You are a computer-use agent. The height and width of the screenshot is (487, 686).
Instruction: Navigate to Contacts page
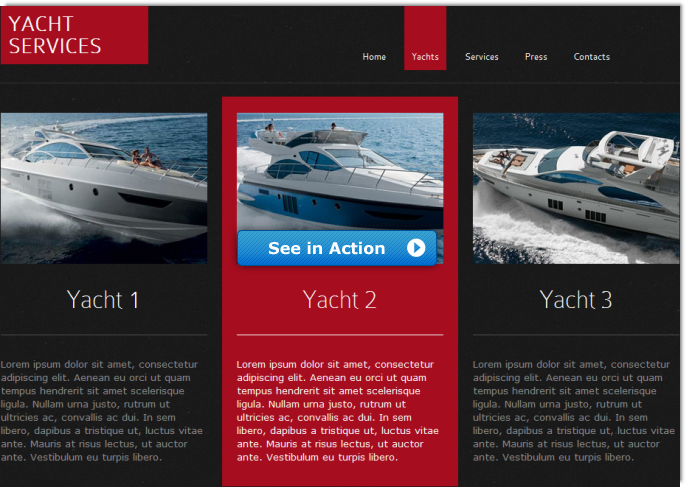592,57
